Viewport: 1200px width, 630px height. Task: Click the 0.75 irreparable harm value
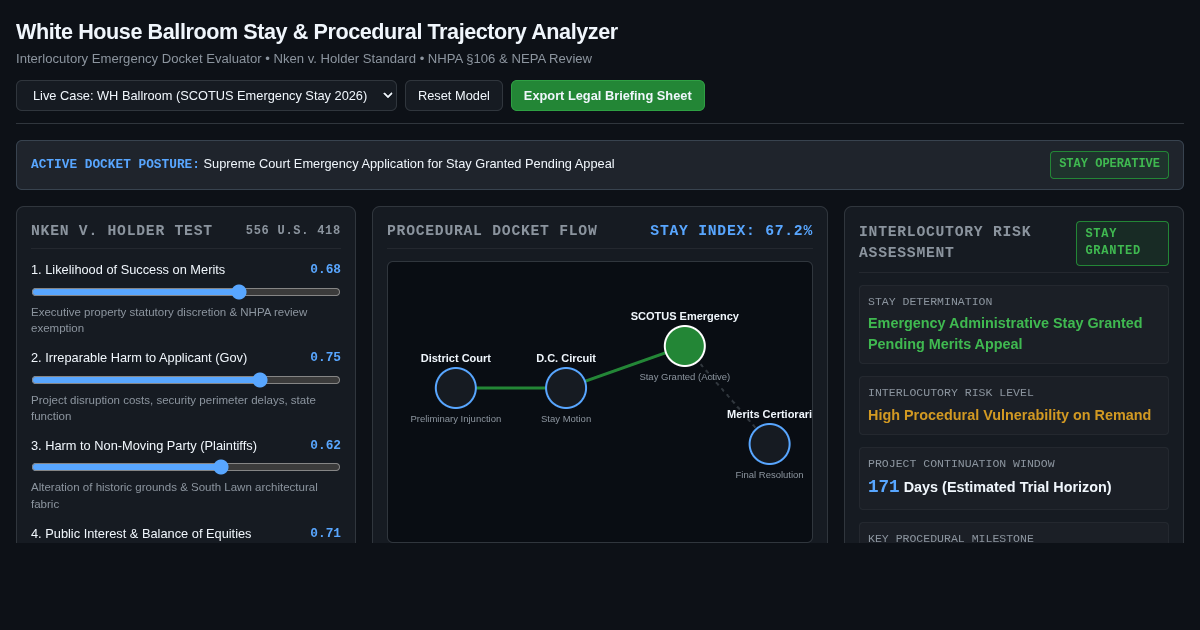click(x=325, y=358)
